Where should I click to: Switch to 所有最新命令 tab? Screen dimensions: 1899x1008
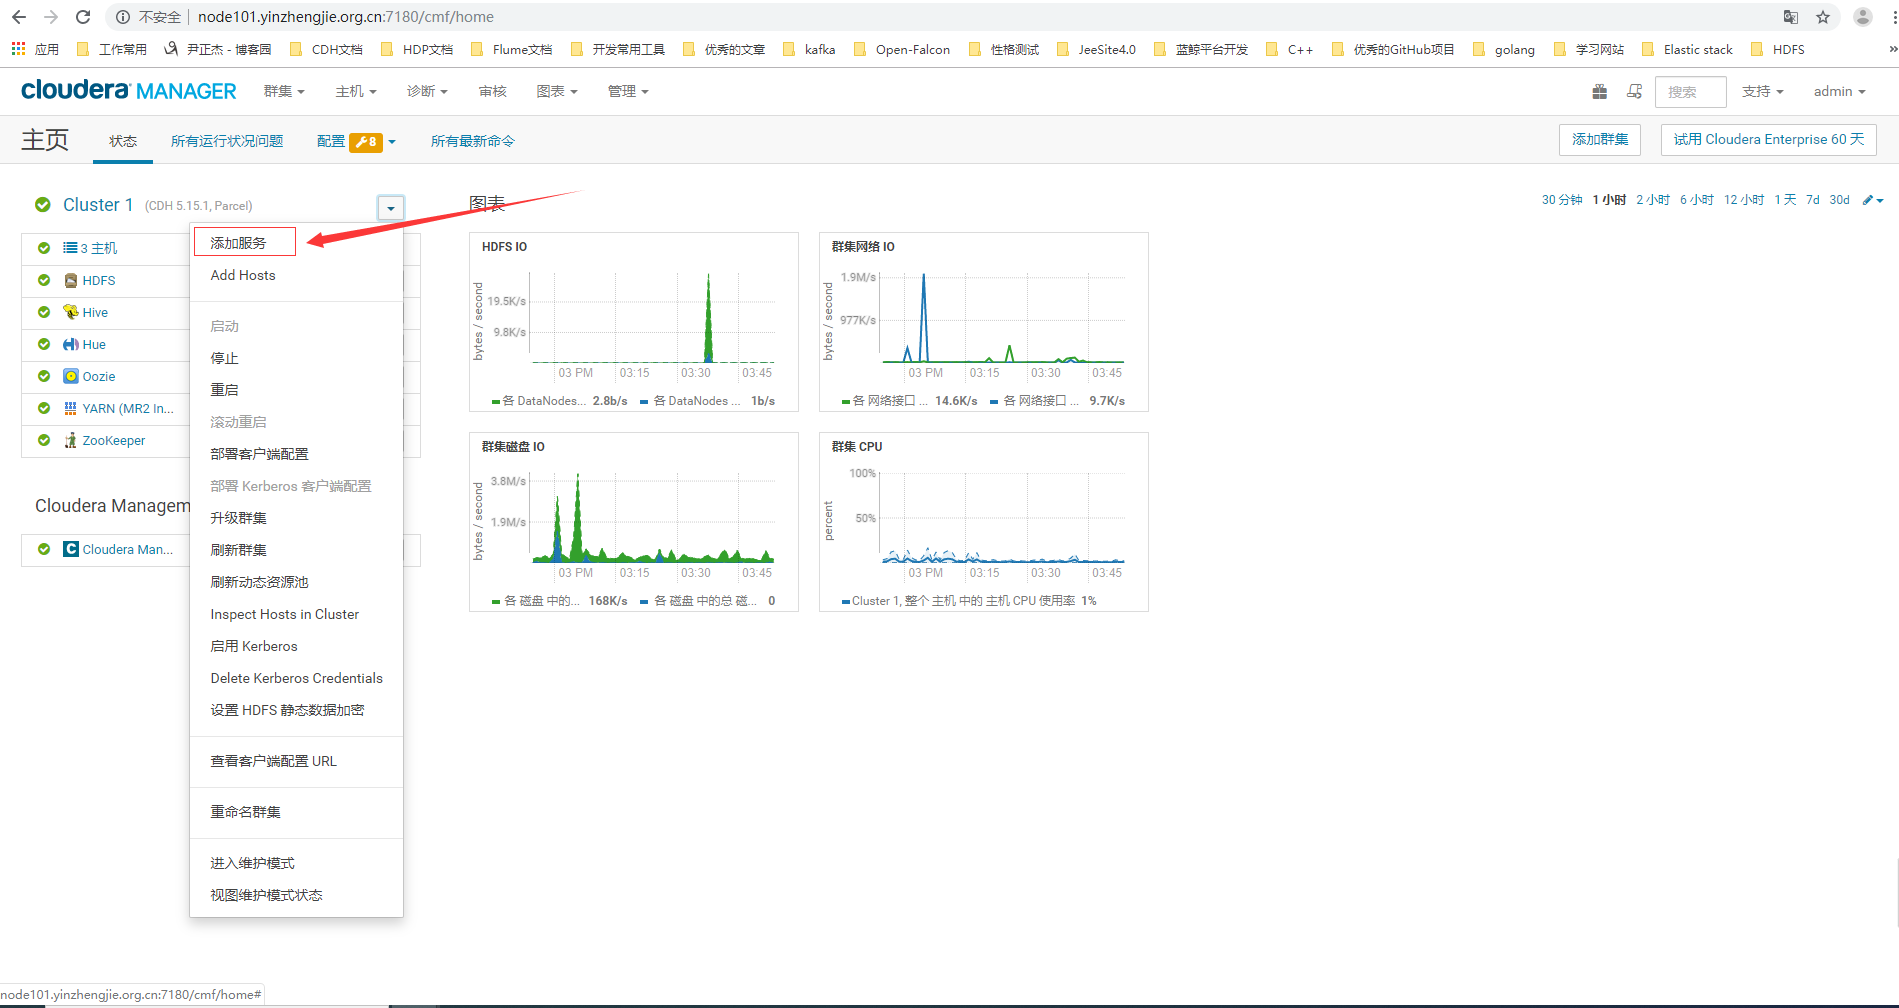tap(473, 141)
